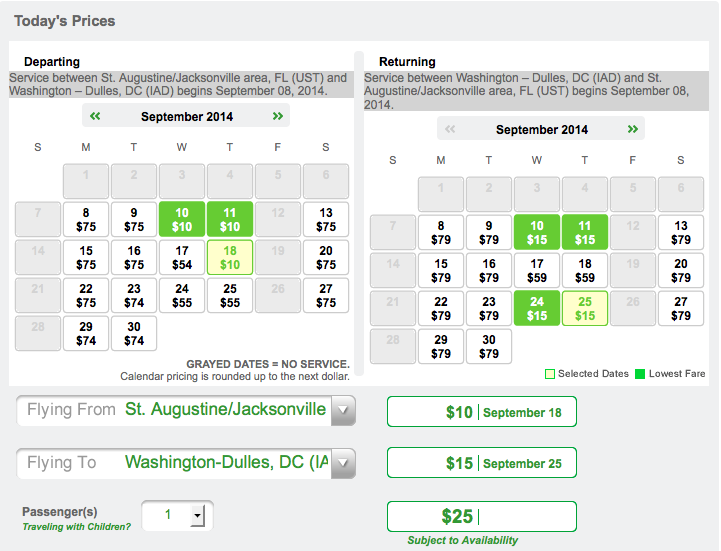
Task: Click the Lowest Fare green legend swatch
Action: coord(640,374)
